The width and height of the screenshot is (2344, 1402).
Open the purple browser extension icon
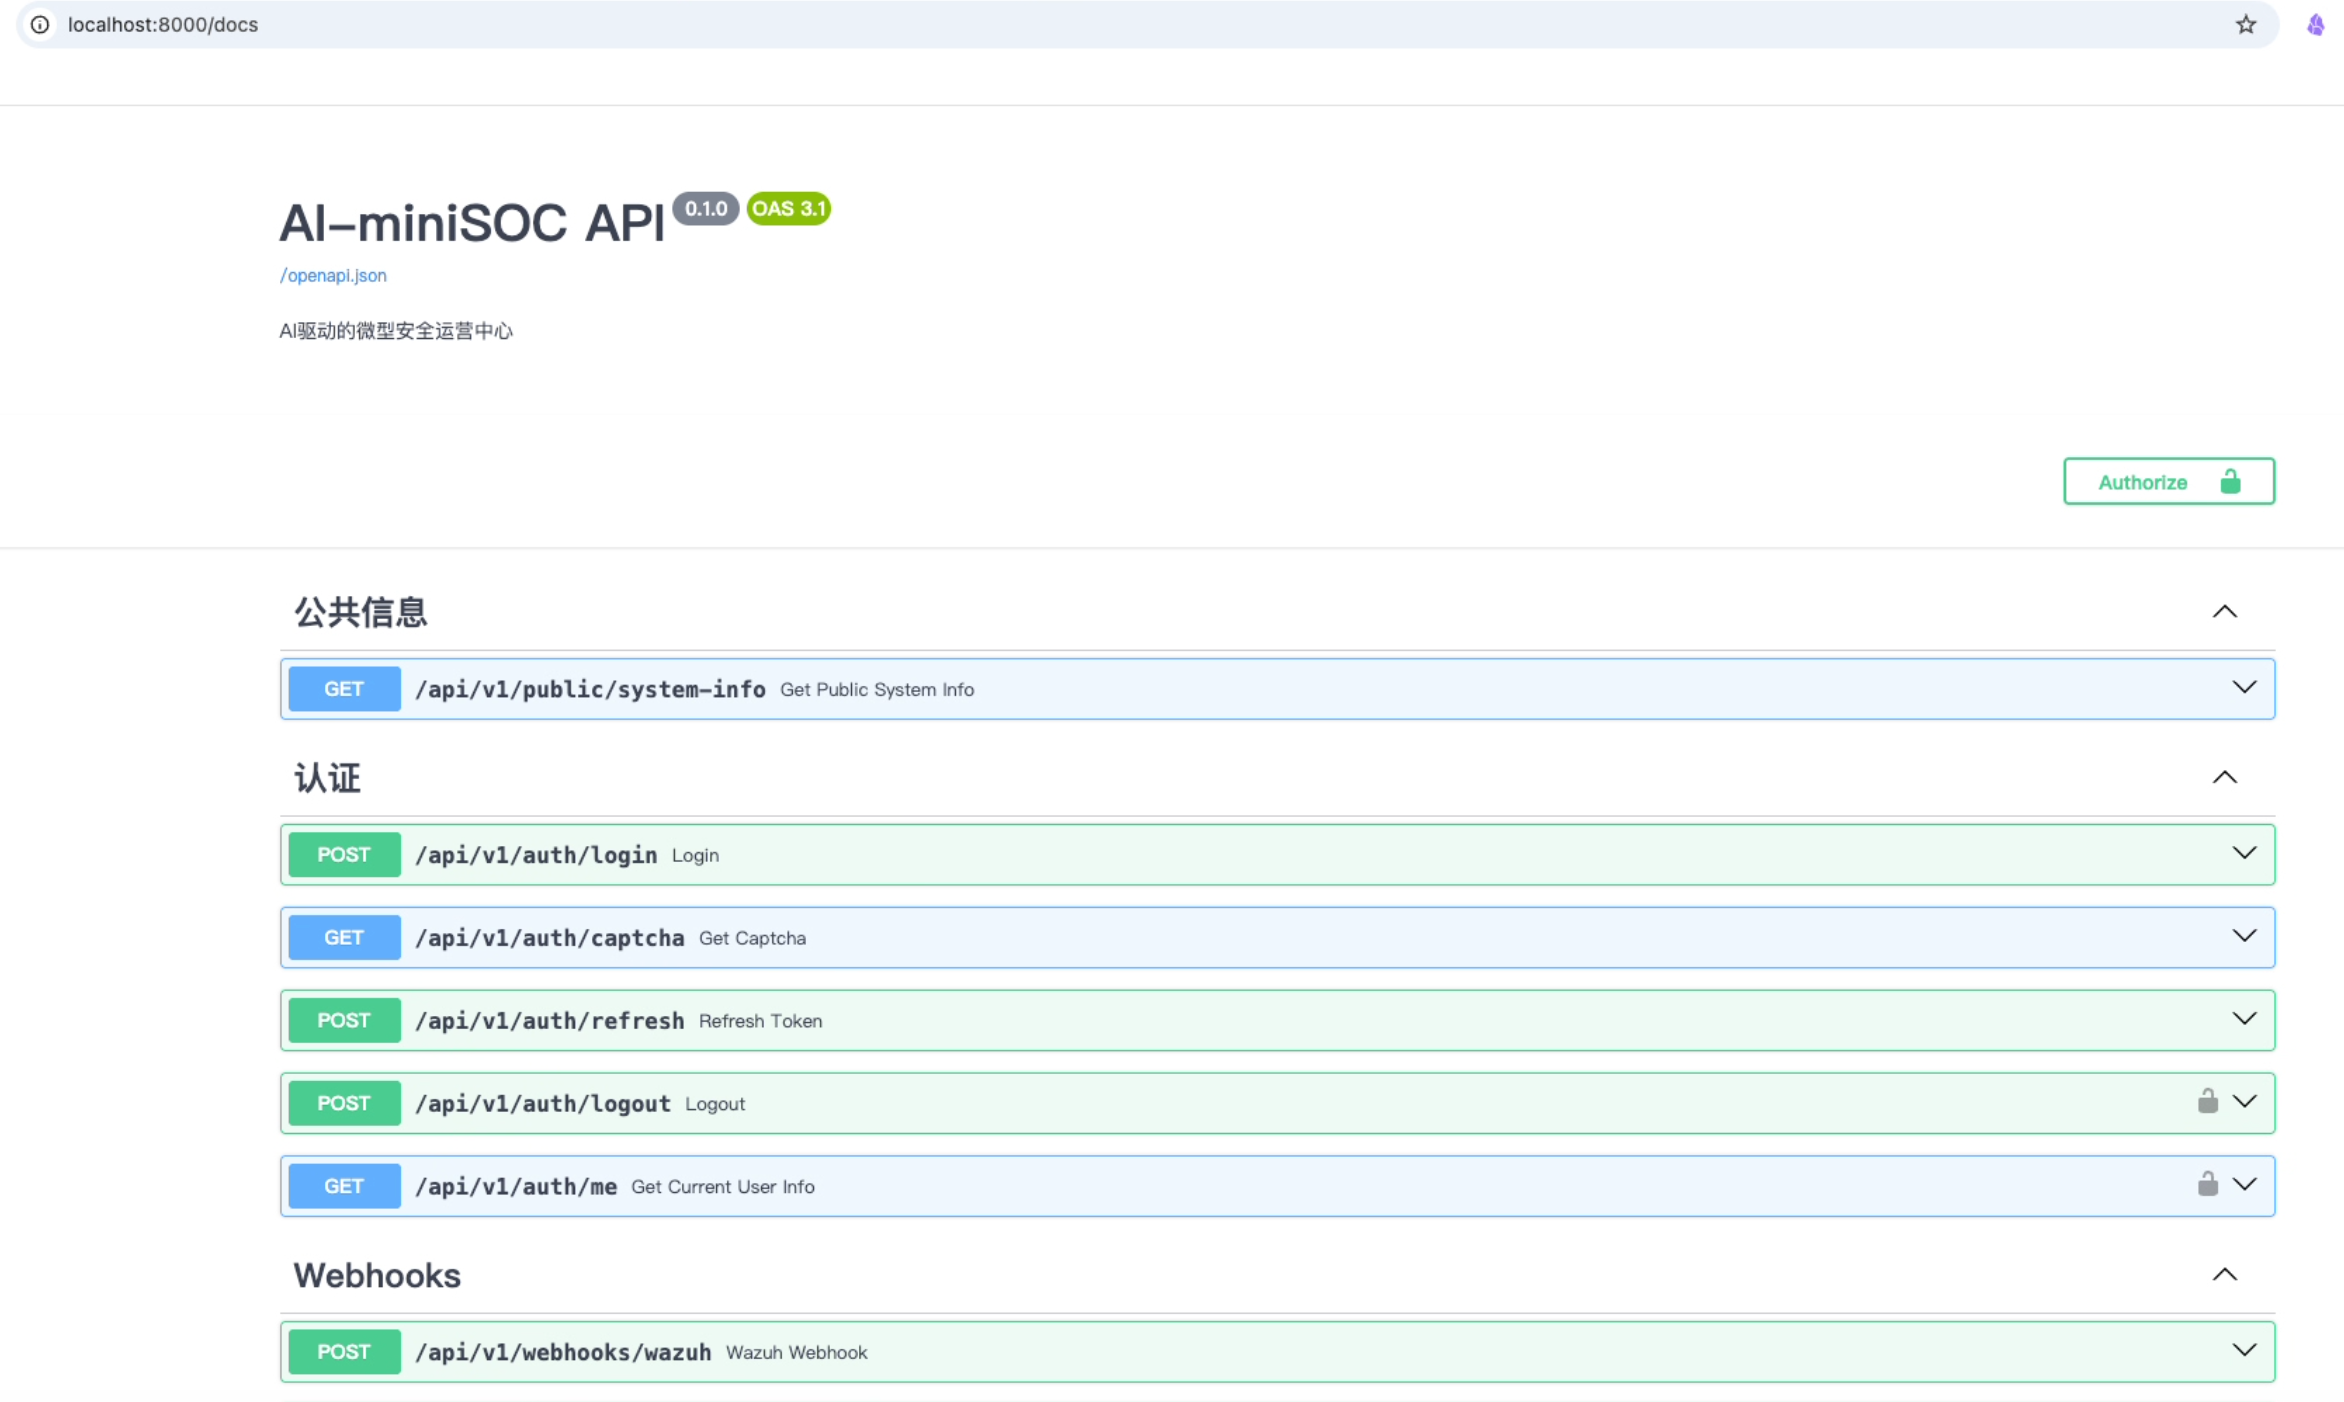pos(2316,24)
